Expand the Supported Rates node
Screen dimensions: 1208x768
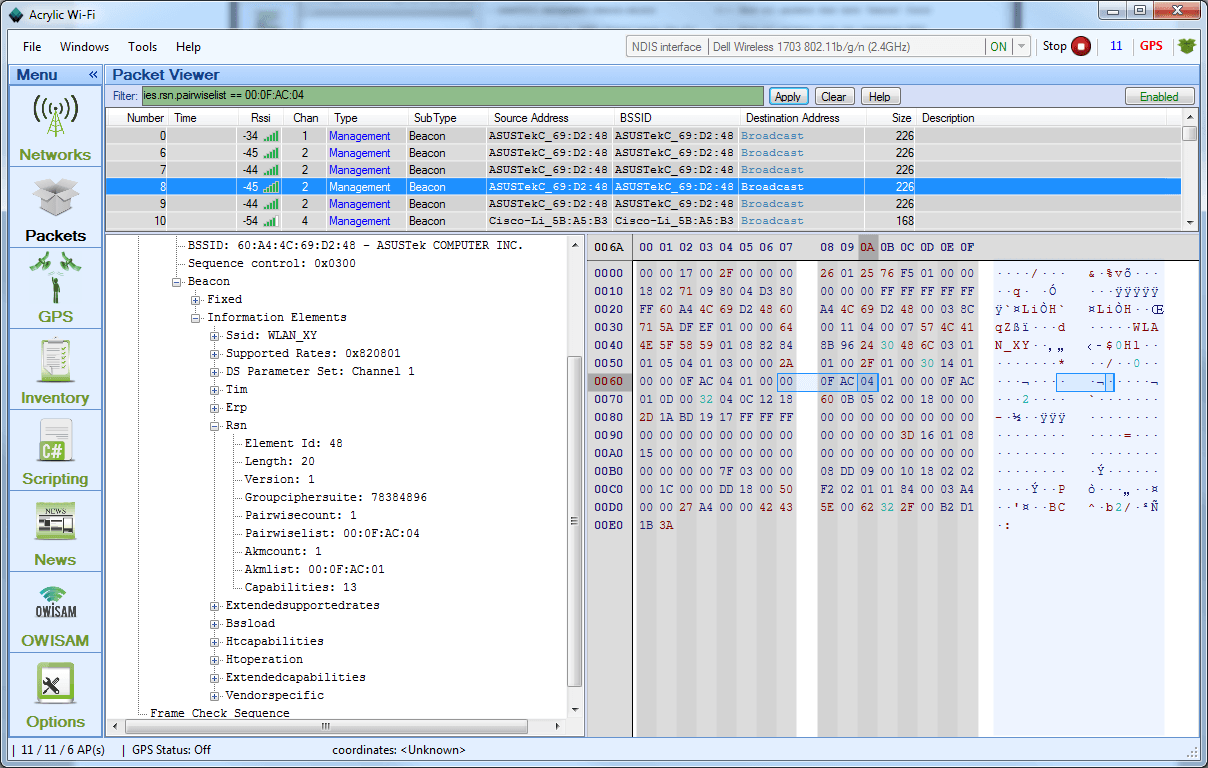click(x=215, y=354)
